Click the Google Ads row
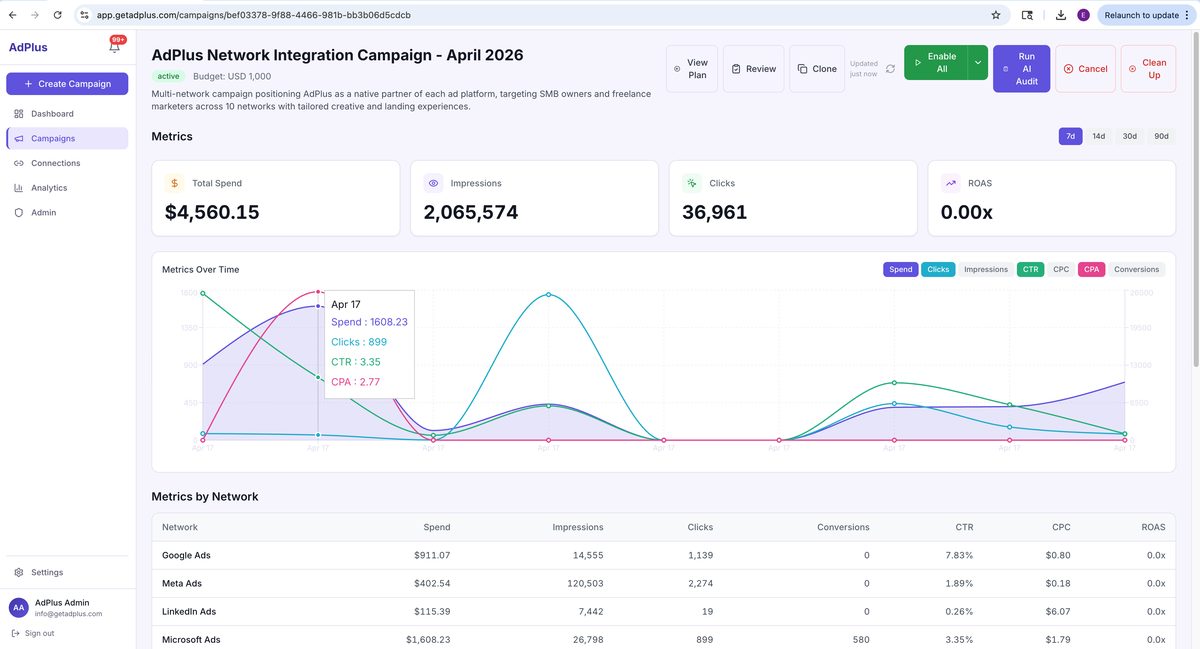This screenshot has width=1200, height=649. (663, 555)
